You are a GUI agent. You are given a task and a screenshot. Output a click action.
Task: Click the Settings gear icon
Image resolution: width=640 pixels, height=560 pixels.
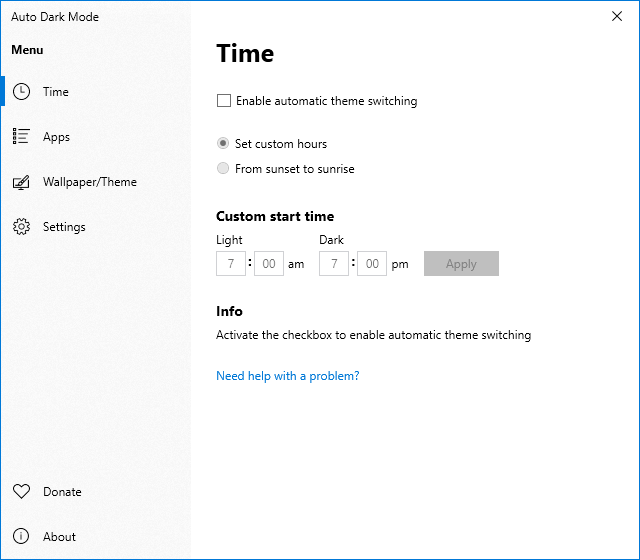tap(21, 227)
